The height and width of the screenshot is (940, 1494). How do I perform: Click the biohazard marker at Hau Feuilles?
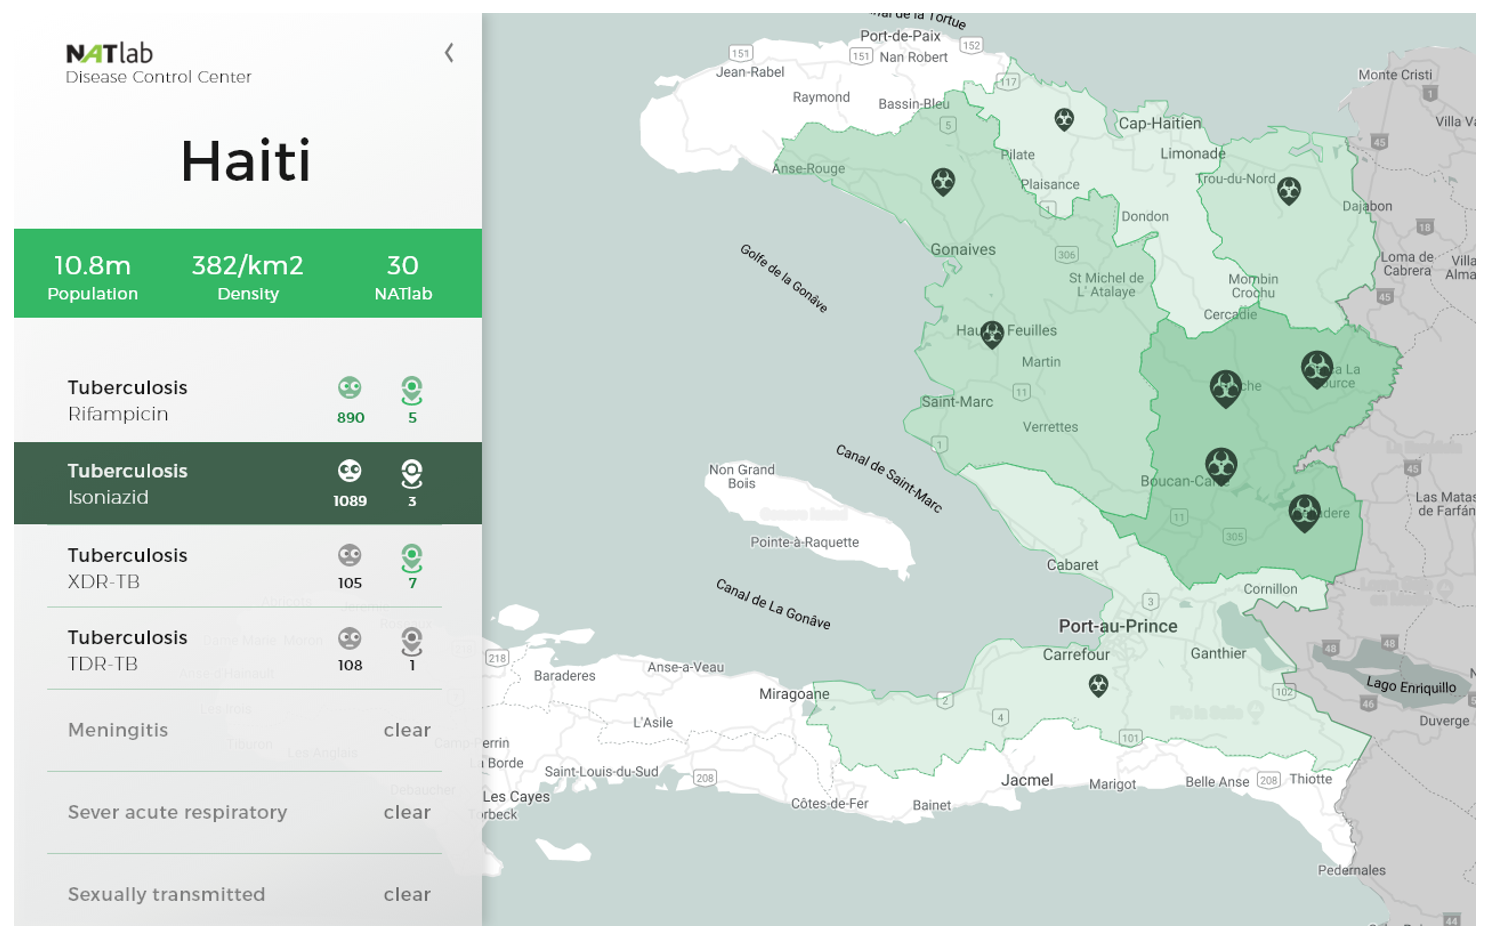coord(991,334)
